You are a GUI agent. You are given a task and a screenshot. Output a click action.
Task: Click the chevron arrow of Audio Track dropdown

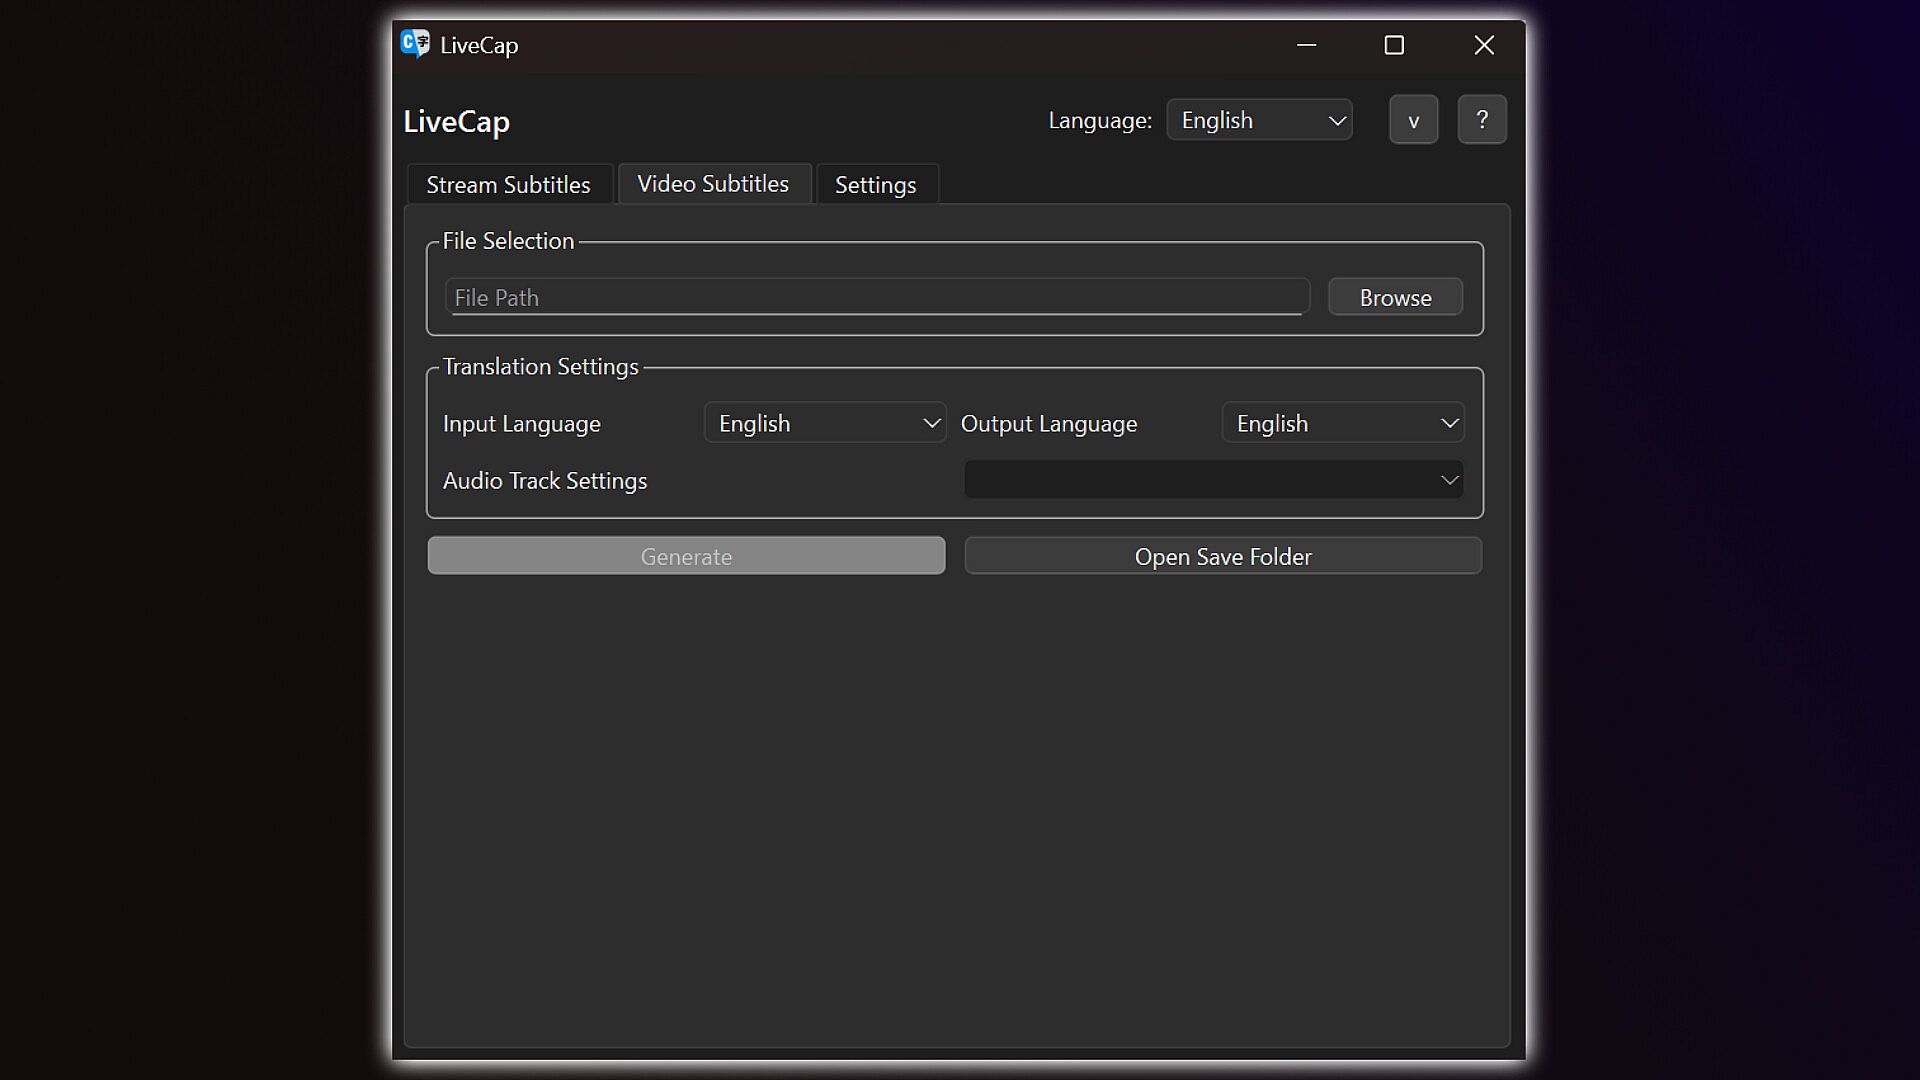(x=1449, y=480)
